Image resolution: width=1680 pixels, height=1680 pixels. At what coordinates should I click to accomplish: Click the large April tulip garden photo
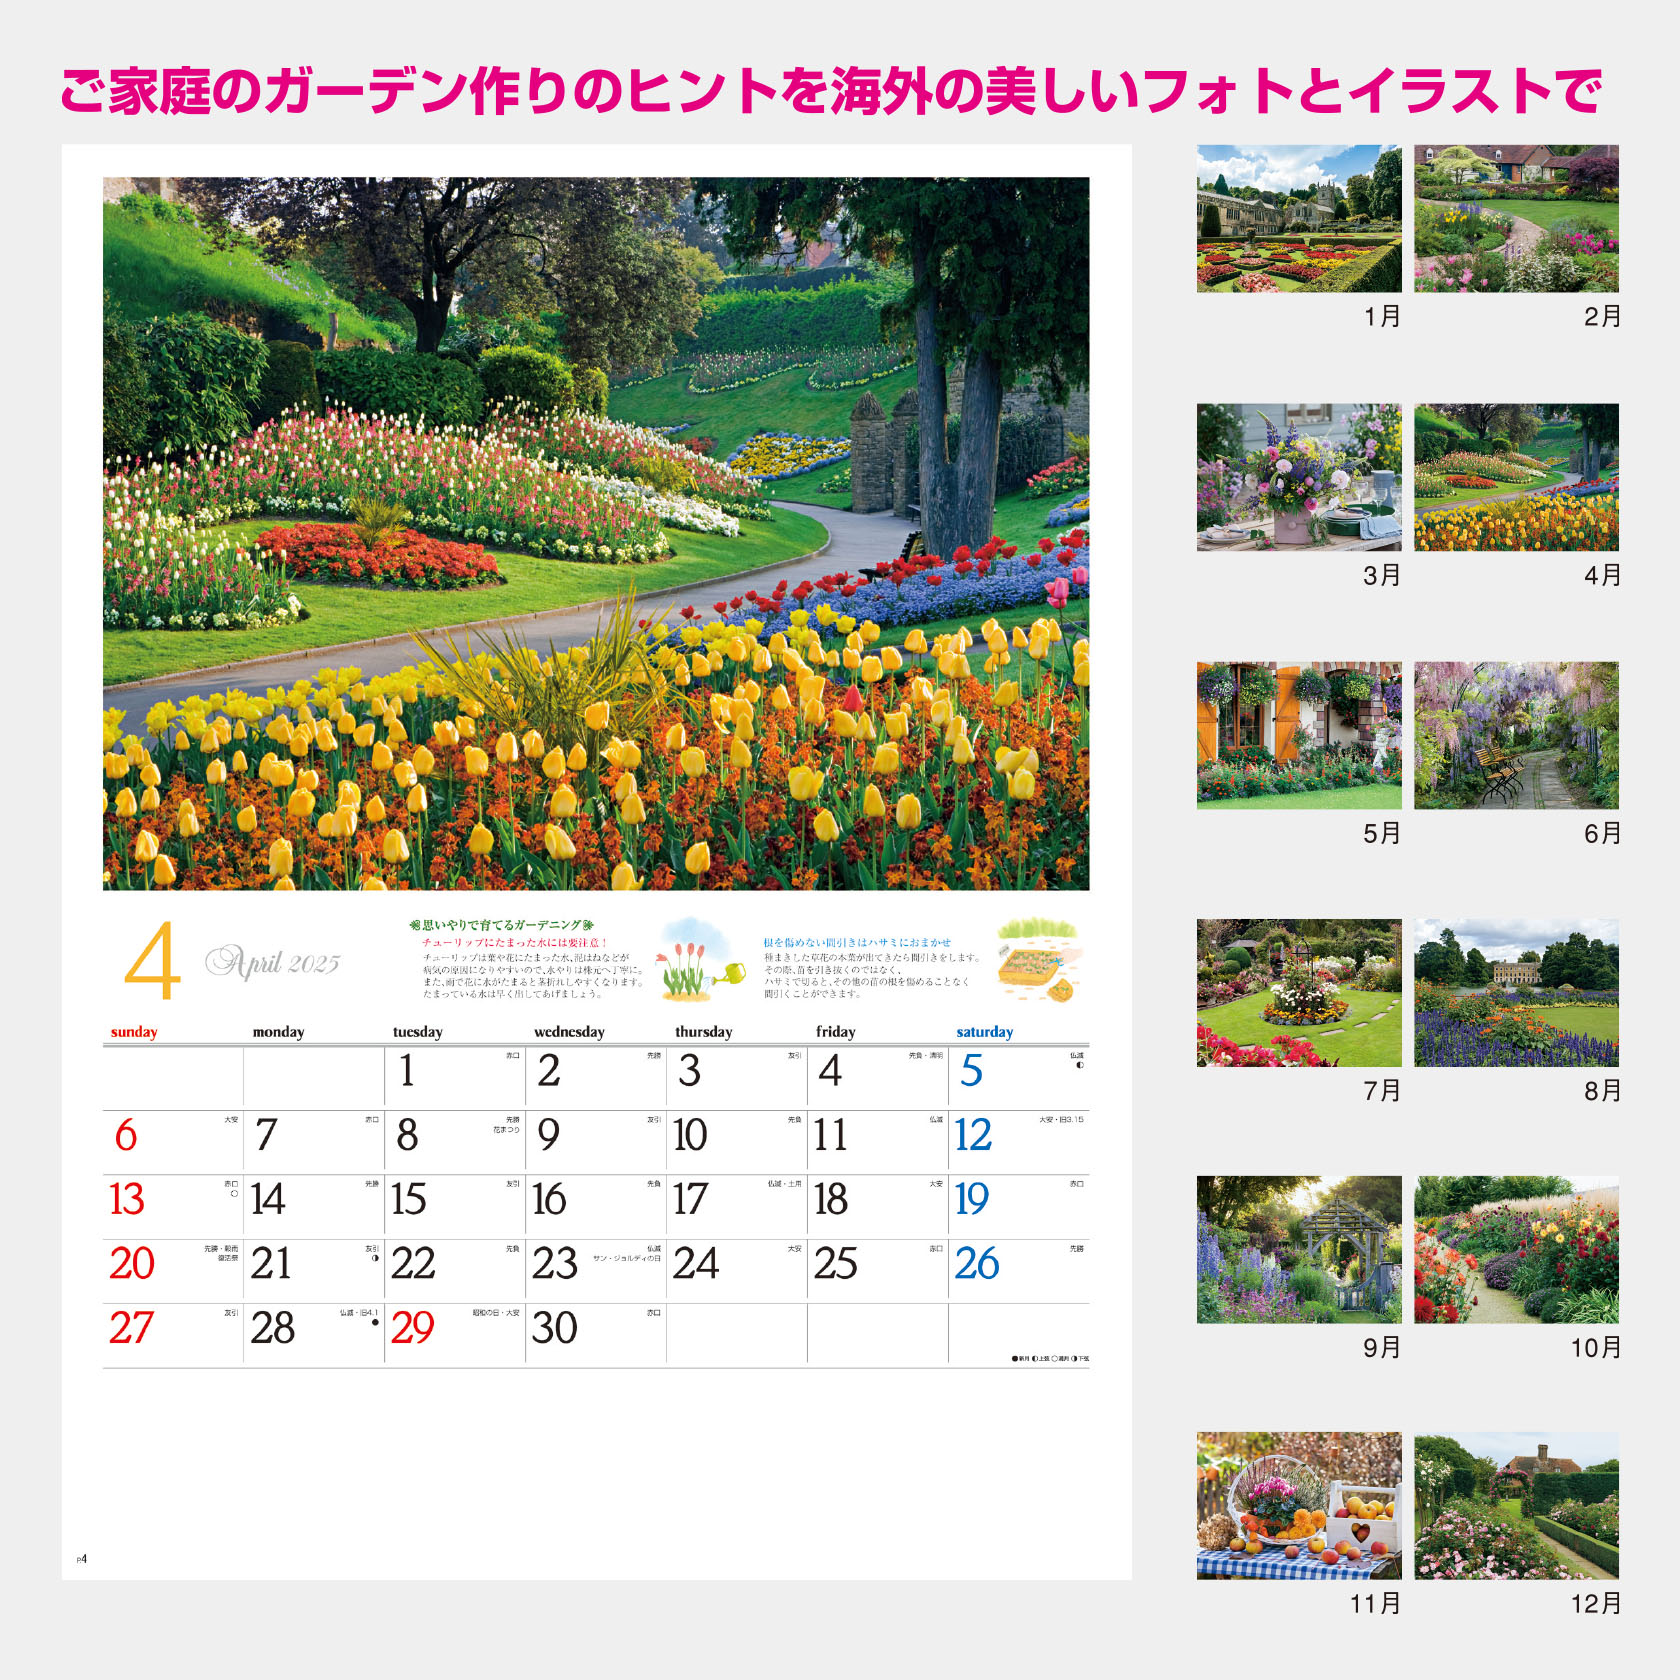[x=596, y=534]
